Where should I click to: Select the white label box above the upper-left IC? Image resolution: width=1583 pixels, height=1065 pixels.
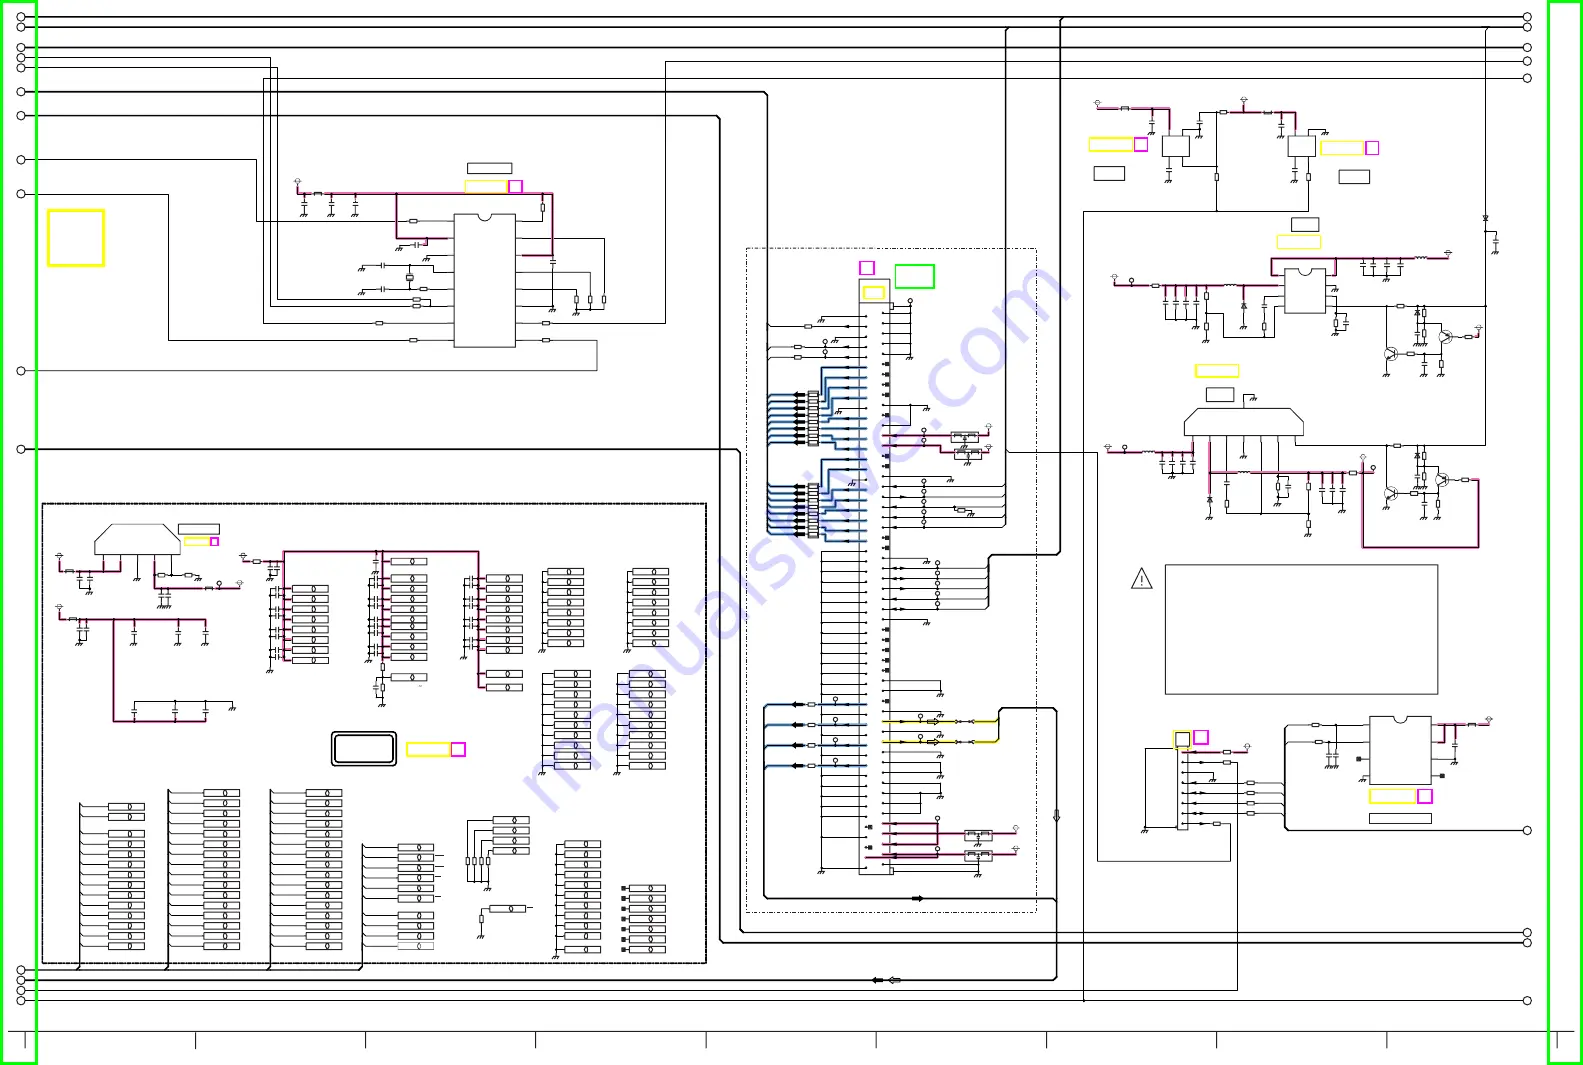[490, 168]
